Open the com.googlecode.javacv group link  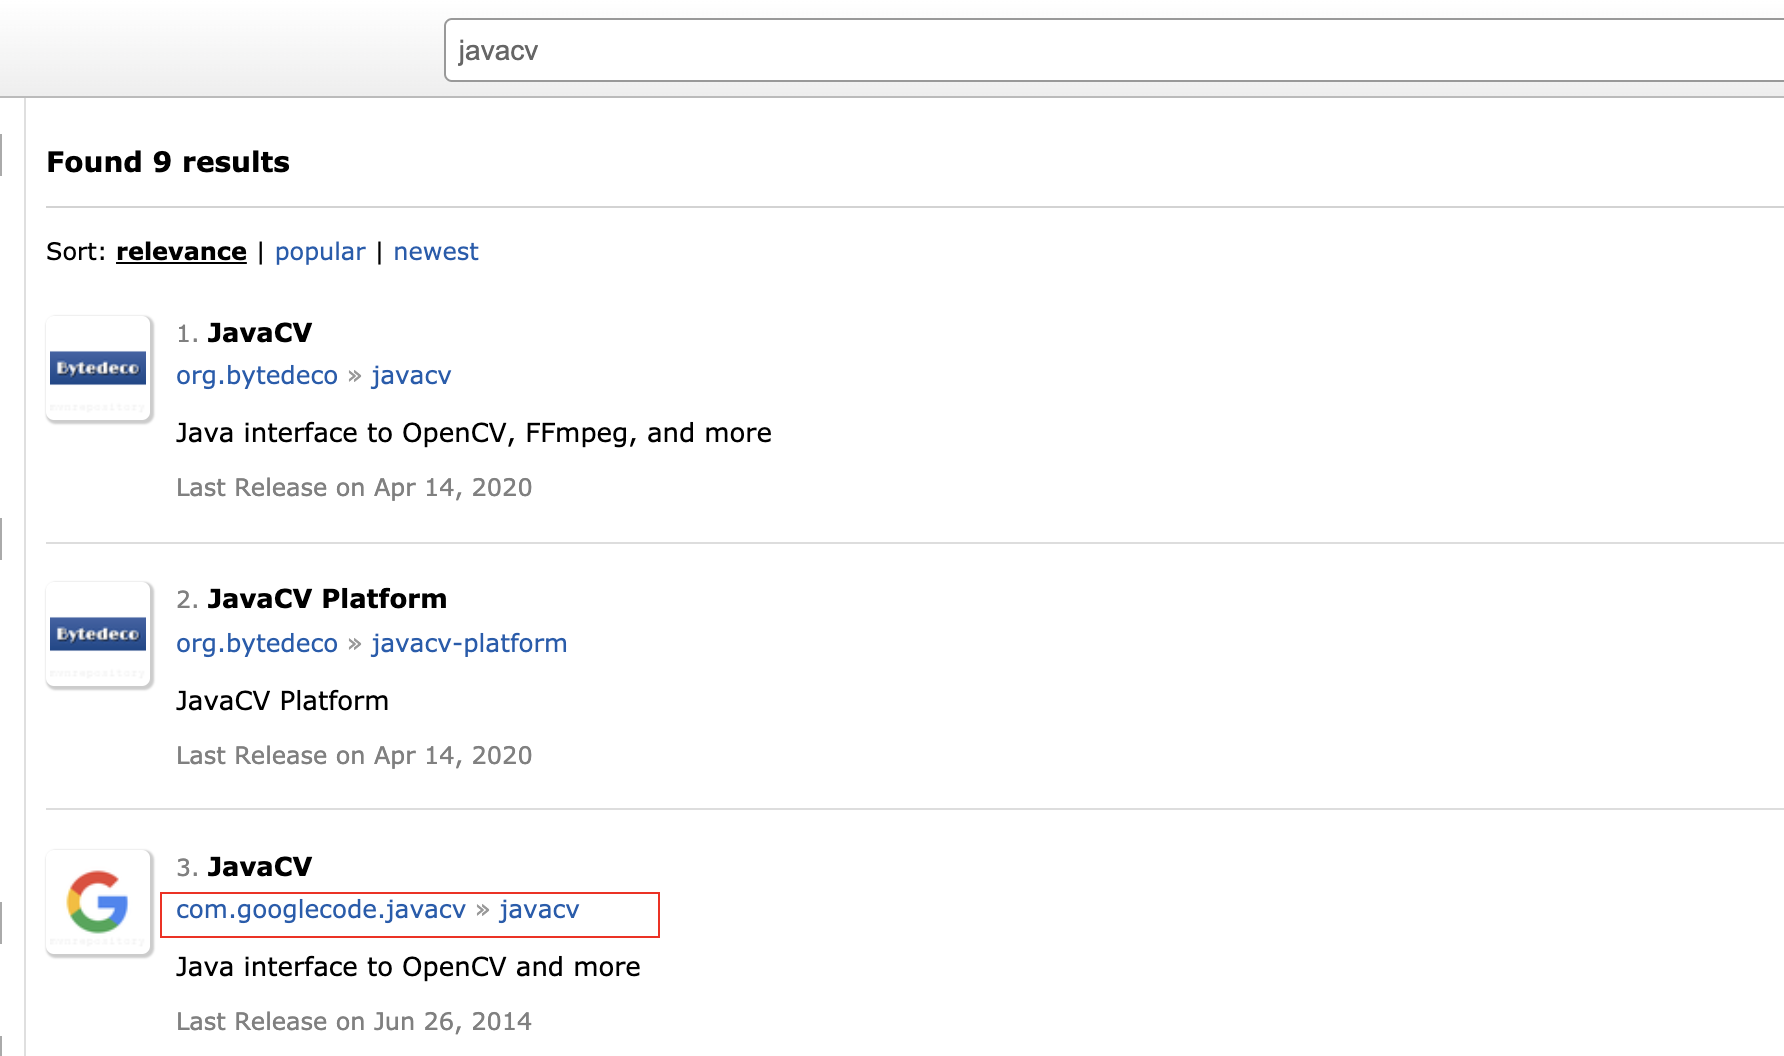click(321, 910)
